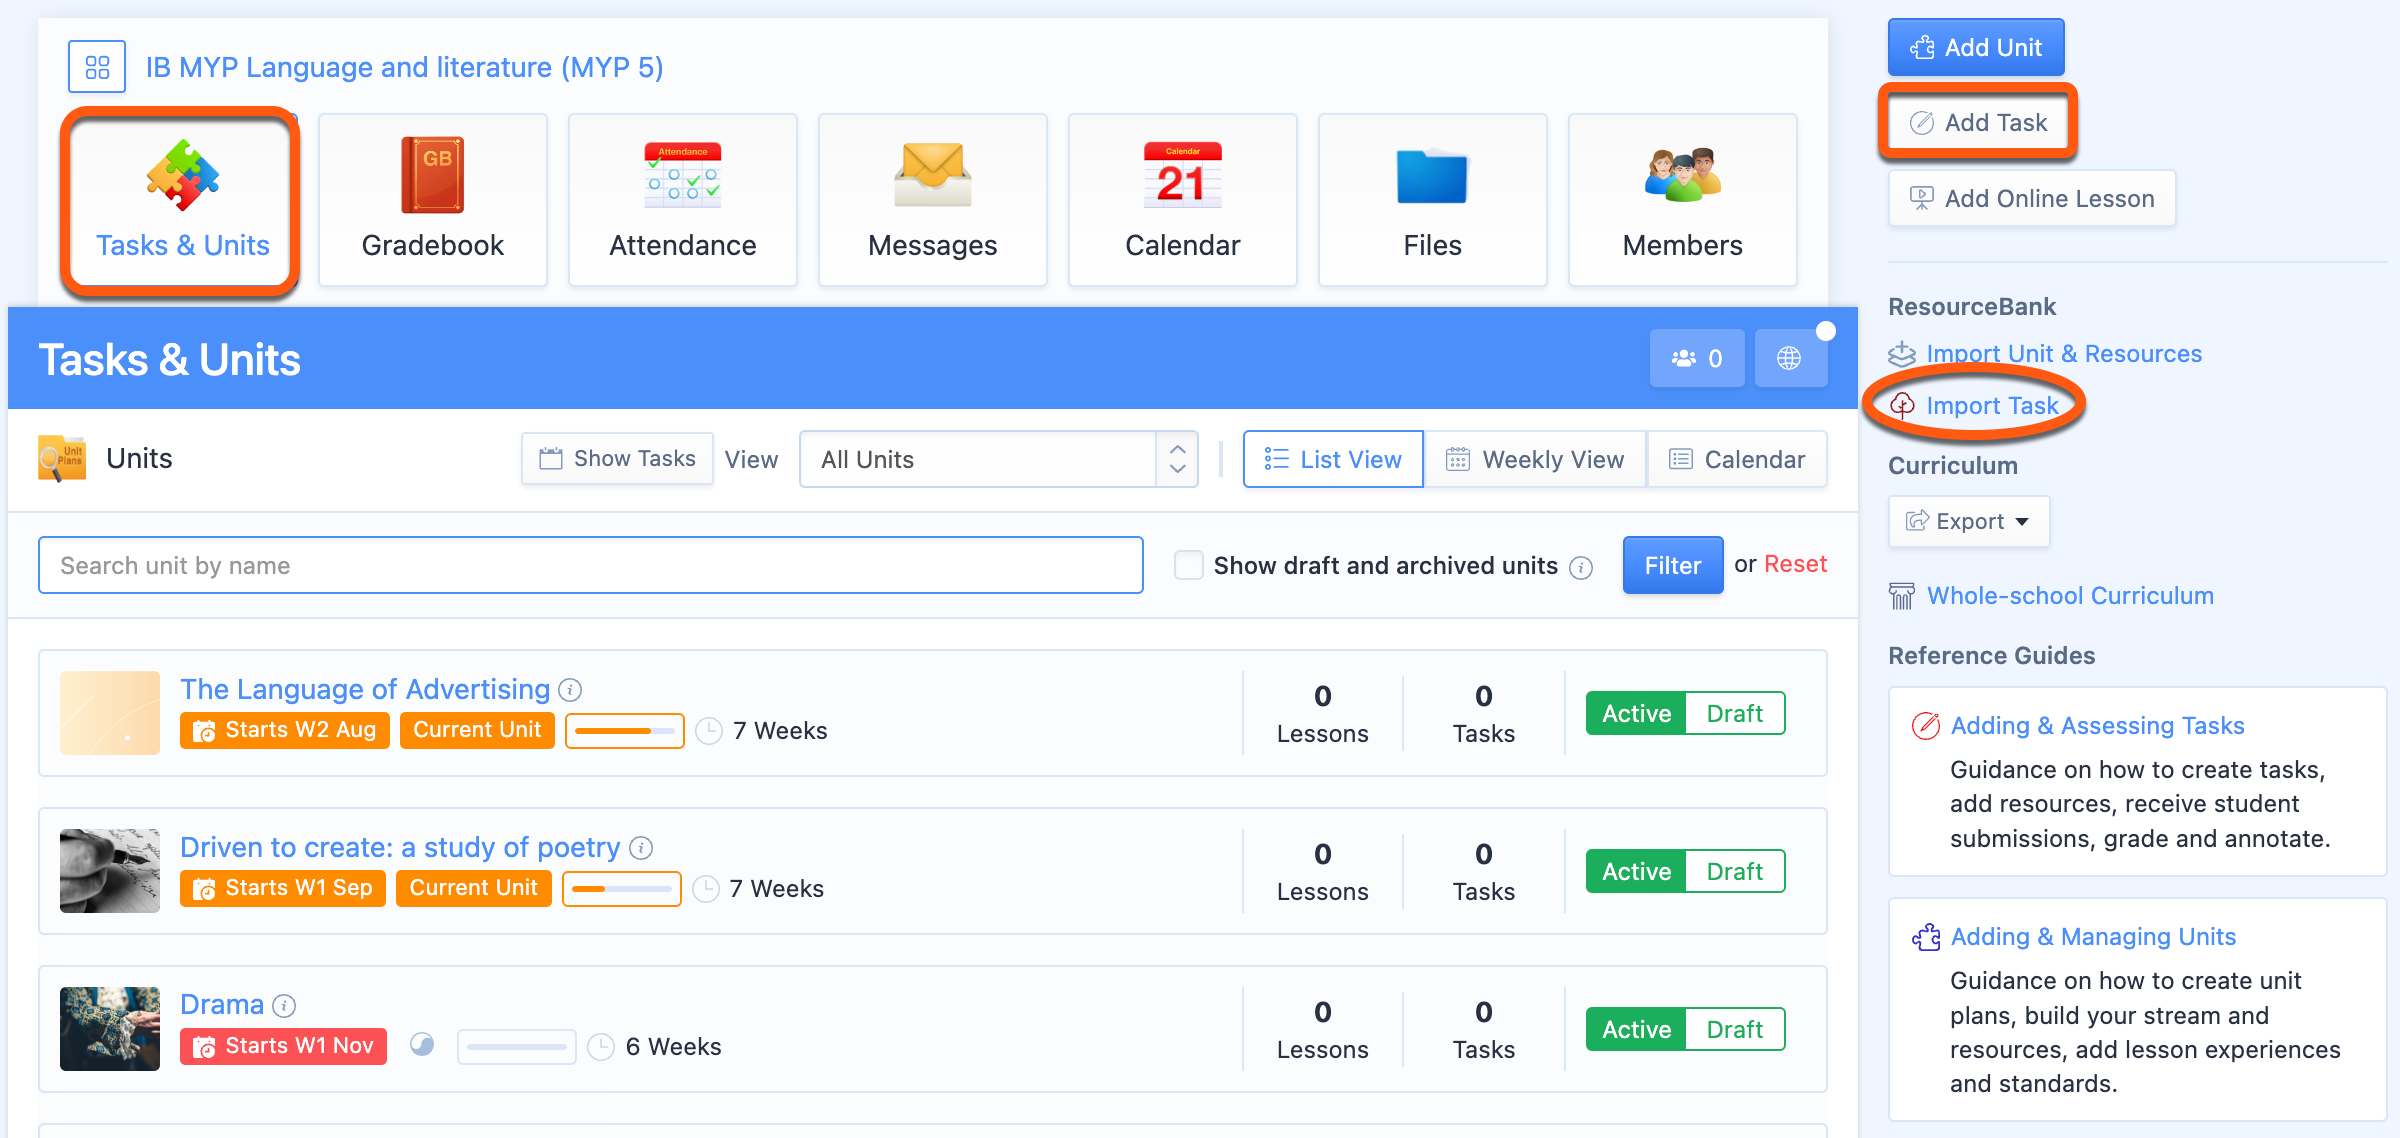Open the Members tile
The width and height of the screenshot is (2400, 1138).
(1683, 200)
